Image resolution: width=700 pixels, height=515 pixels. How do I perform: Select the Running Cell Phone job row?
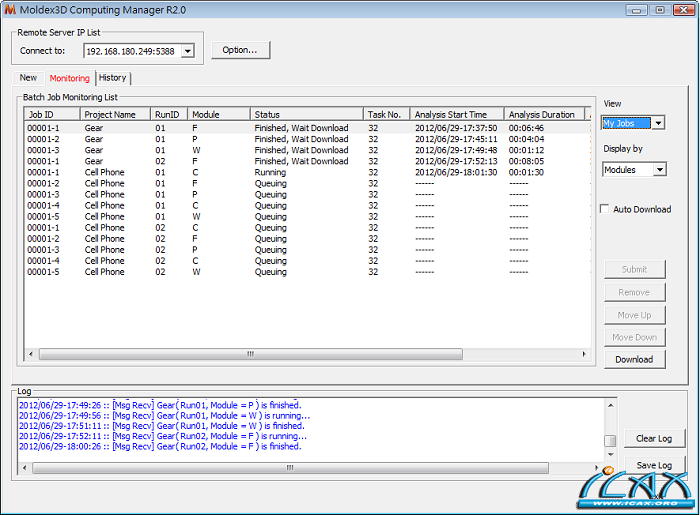[x=308, y=172]
